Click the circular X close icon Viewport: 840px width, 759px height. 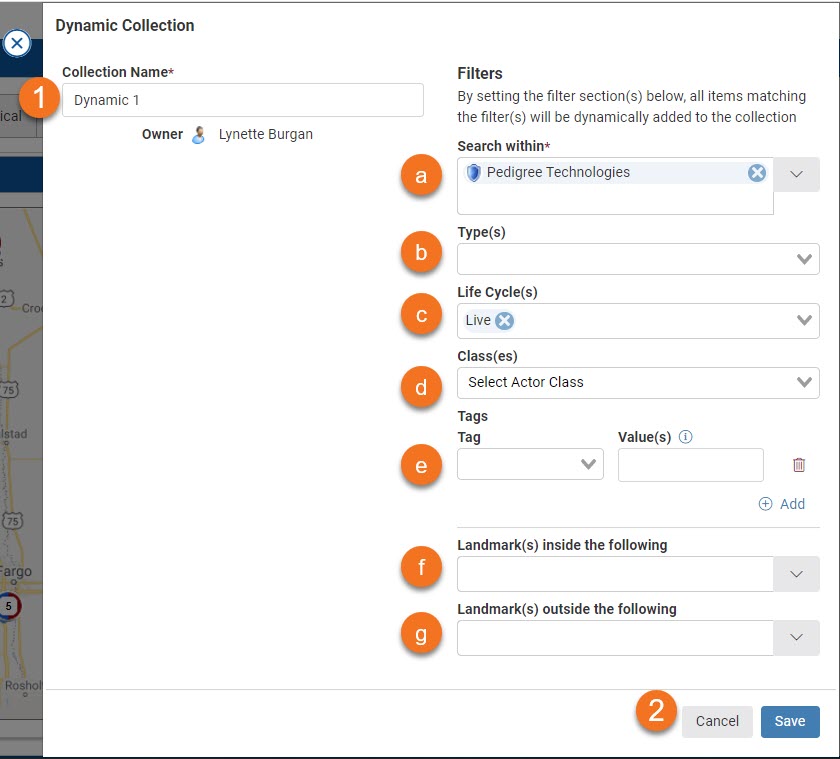pyautogui.click(x=18, y=43)
